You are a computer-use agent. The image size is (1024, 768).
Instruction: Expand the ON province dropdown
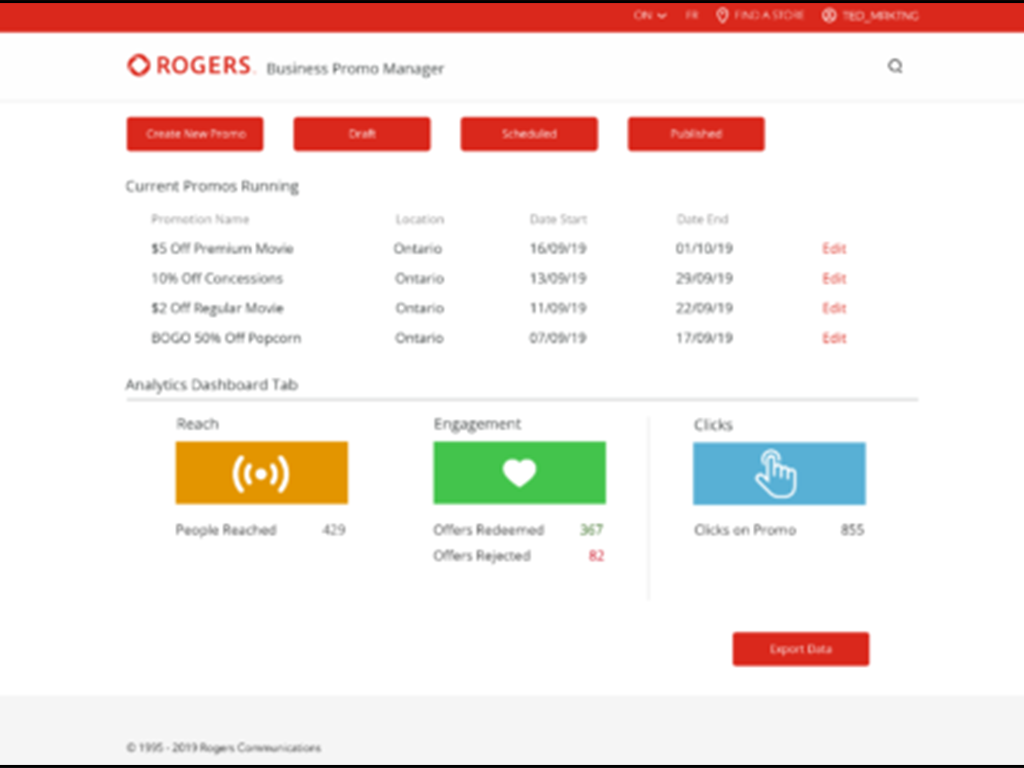click(650, 15)
